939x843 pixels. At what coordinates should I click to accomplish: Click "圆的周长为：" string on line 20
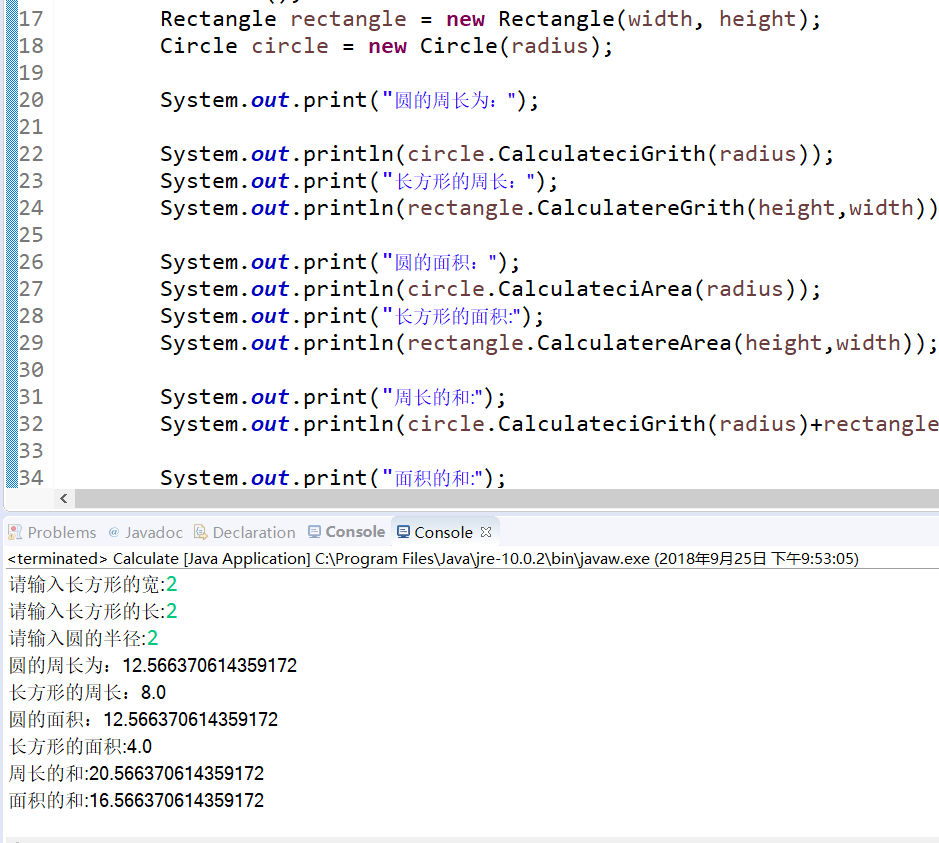pyautogui.click(x=449, y=100)
